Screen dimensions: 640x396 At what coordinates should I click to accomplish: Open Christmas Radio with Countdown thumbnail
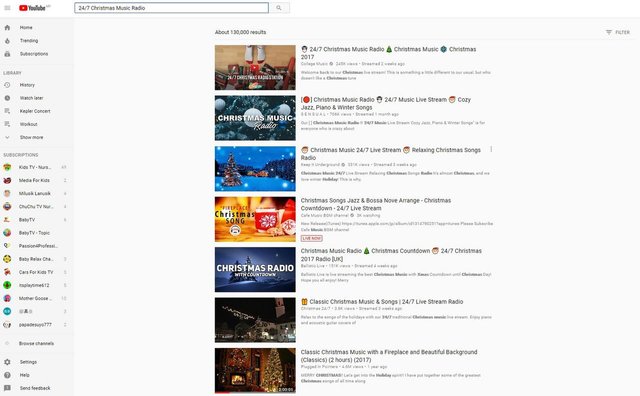click(255, 269)
